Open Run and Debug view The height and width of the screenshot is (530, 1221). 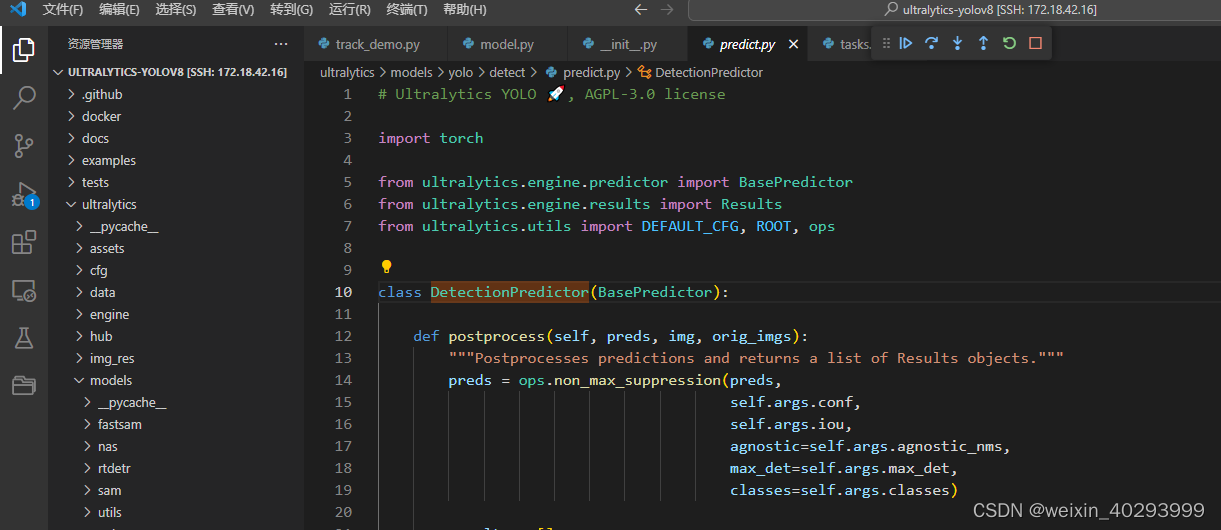pos(24,194)
